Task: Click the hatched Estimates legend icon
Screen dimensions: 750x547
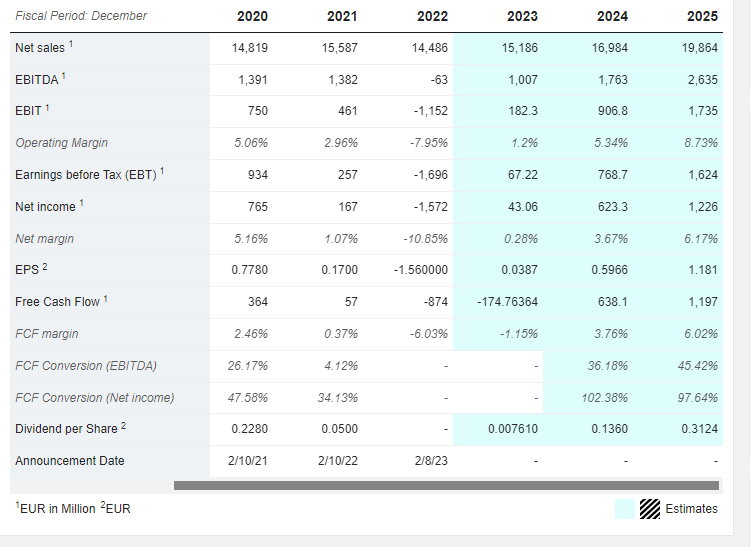Action: [x=650, y=509]
